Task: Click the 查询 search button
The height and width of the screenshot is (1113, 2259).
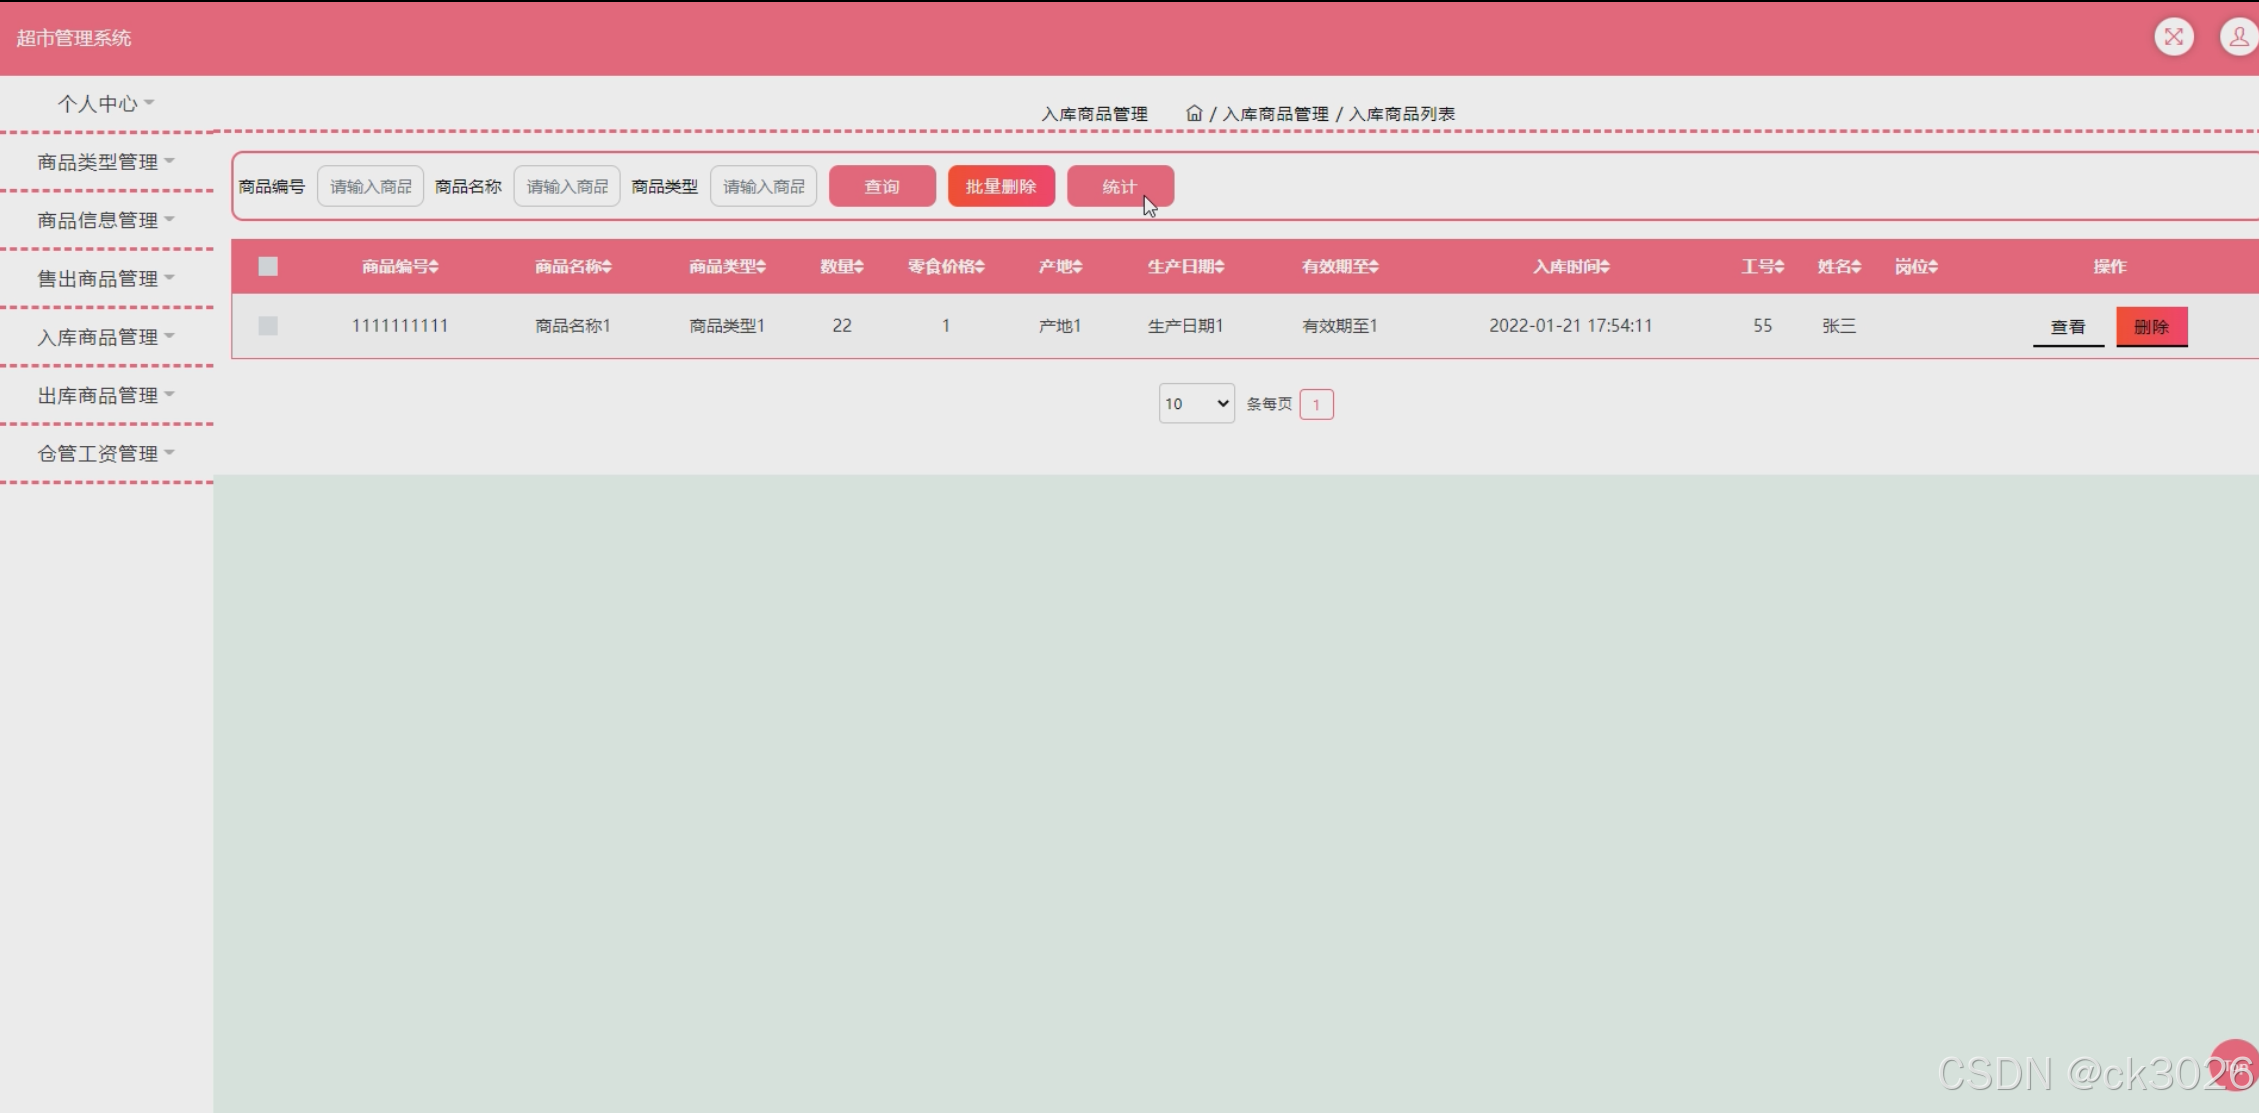Action: click(x=881, y=187)
